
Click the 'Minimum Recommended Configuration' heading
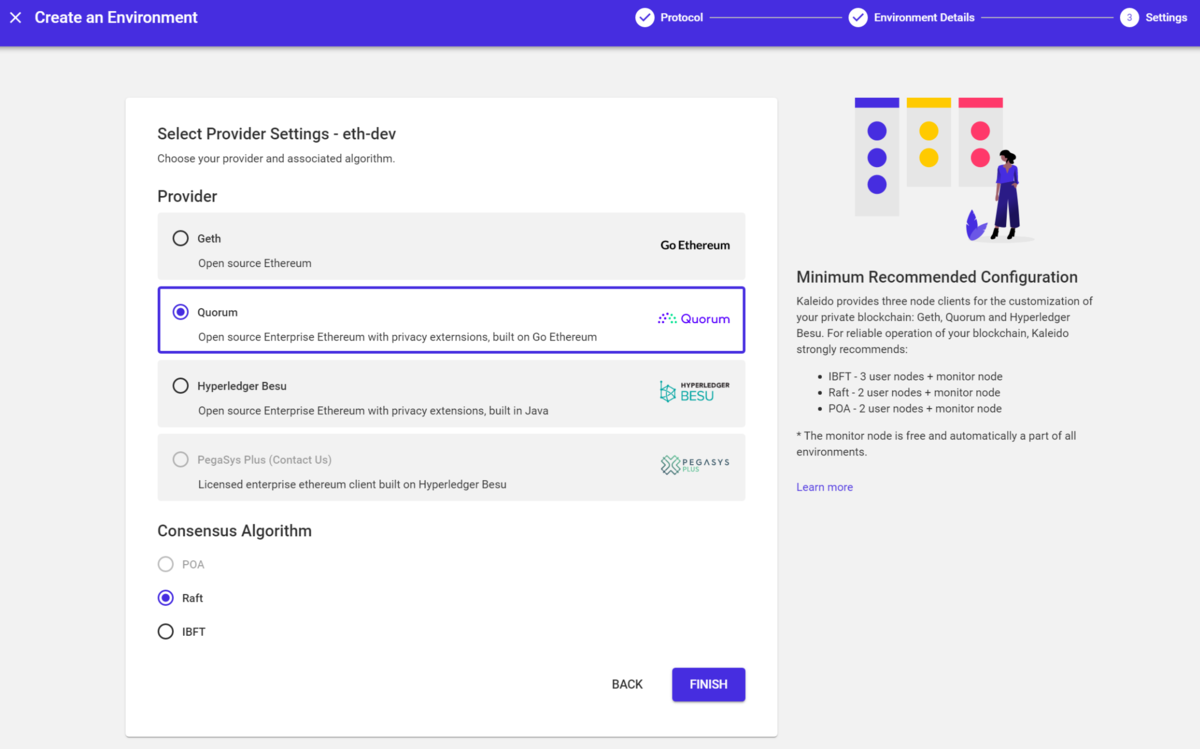point(937,277)
